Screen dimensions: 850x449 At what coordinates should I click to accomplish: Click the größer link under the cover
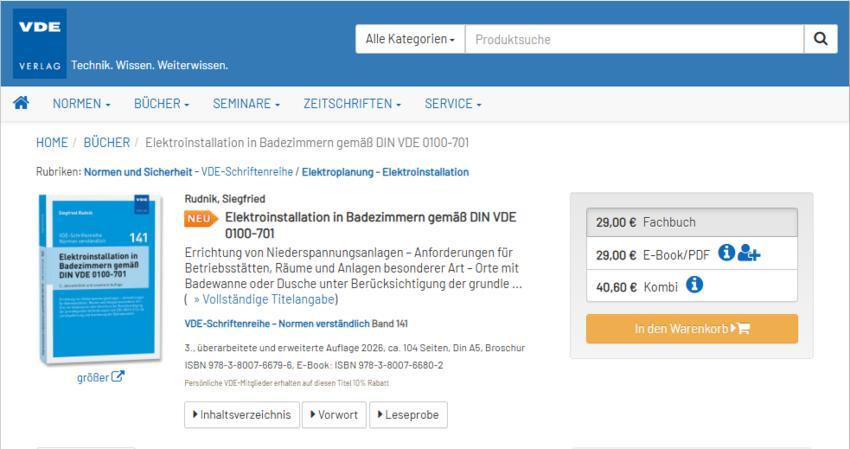click(93, 377)
